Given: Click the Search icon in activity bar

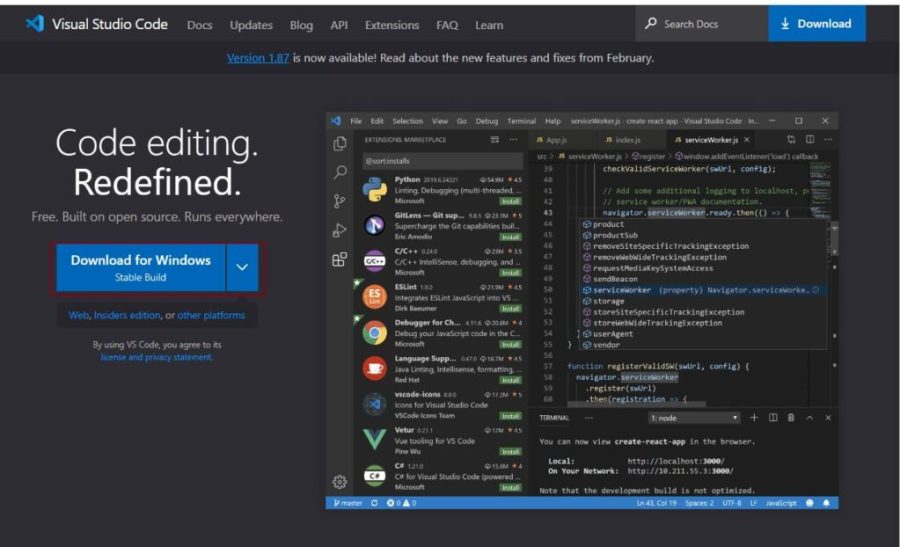Looking at the screenshot, I should 340,172.
